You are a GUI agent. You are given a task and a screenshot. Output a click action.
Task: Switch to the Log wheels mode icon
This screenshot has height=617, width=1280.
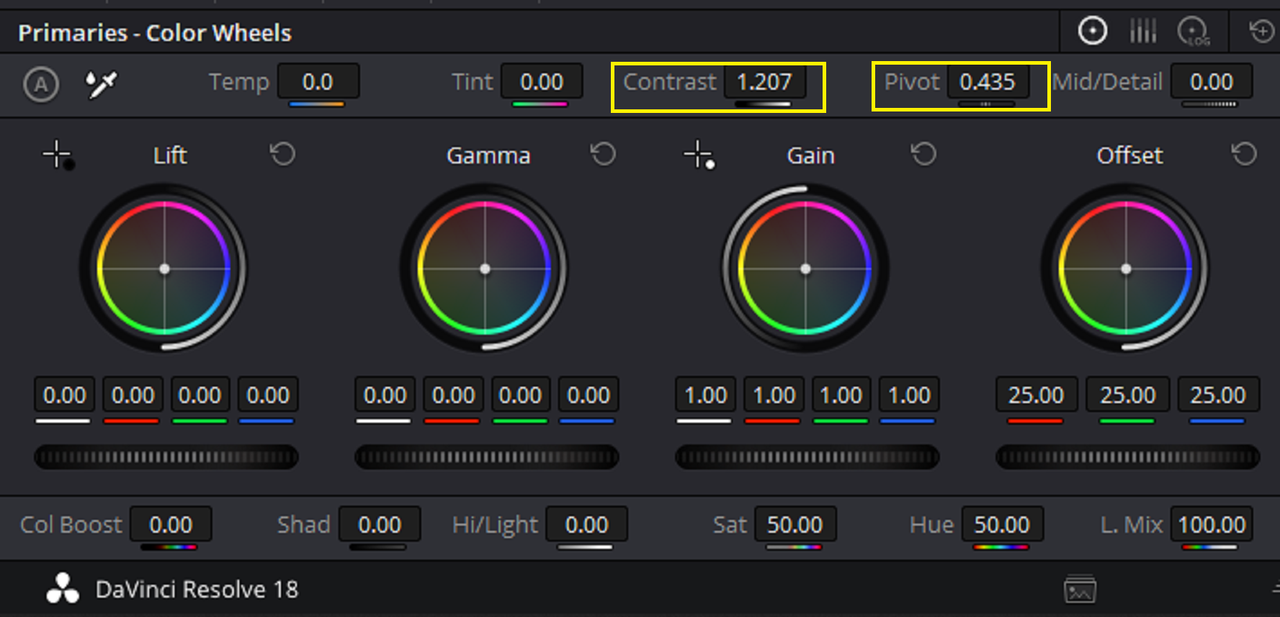[x=1193, y=32]
